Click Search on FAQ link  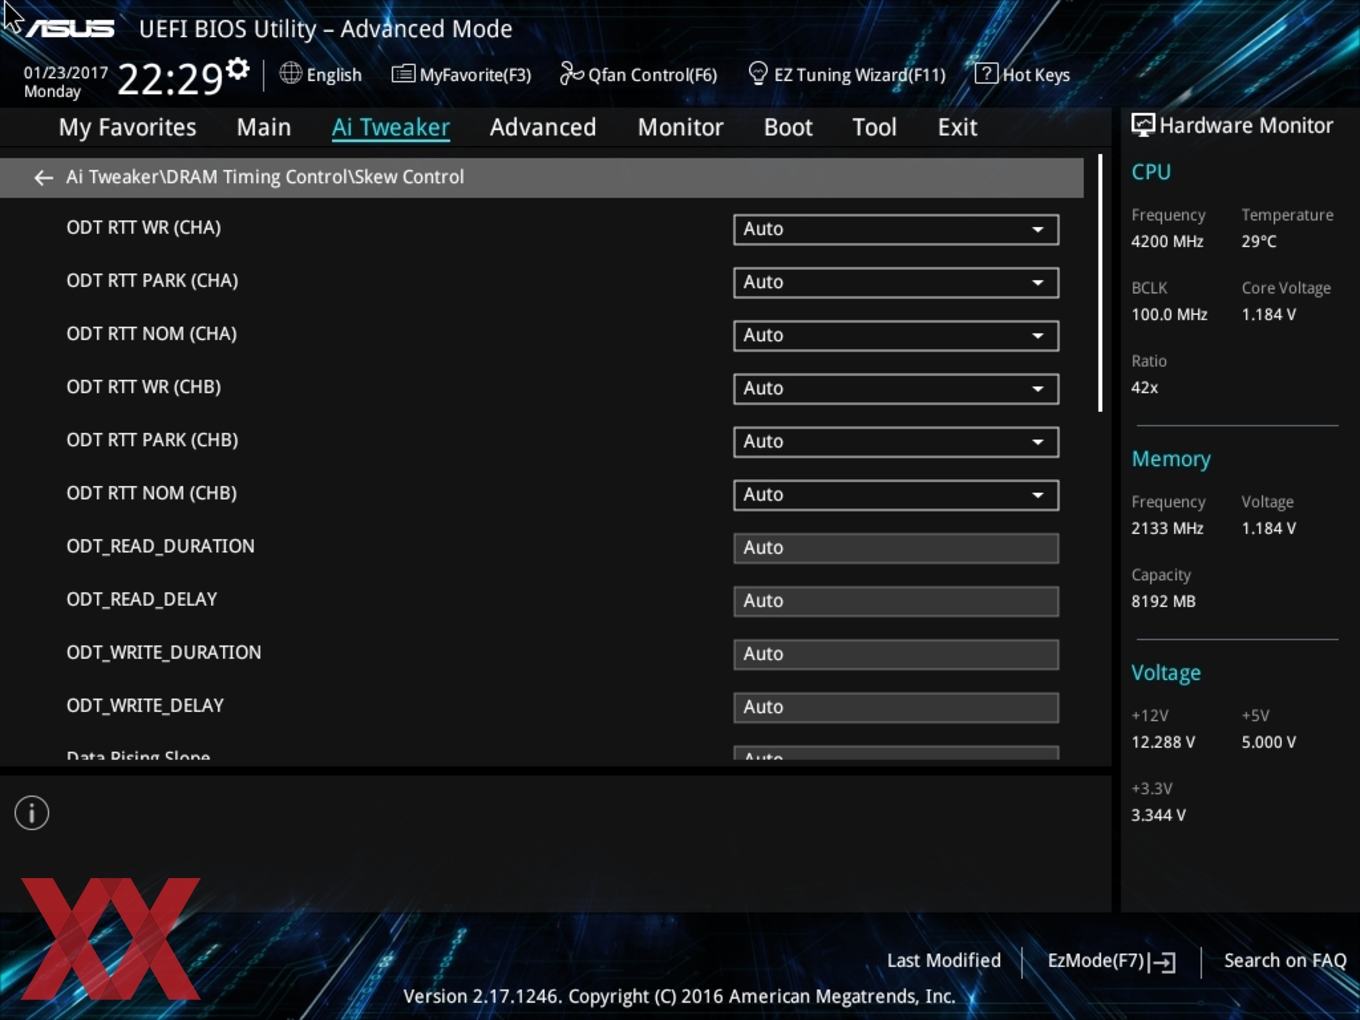[1285, 960]
